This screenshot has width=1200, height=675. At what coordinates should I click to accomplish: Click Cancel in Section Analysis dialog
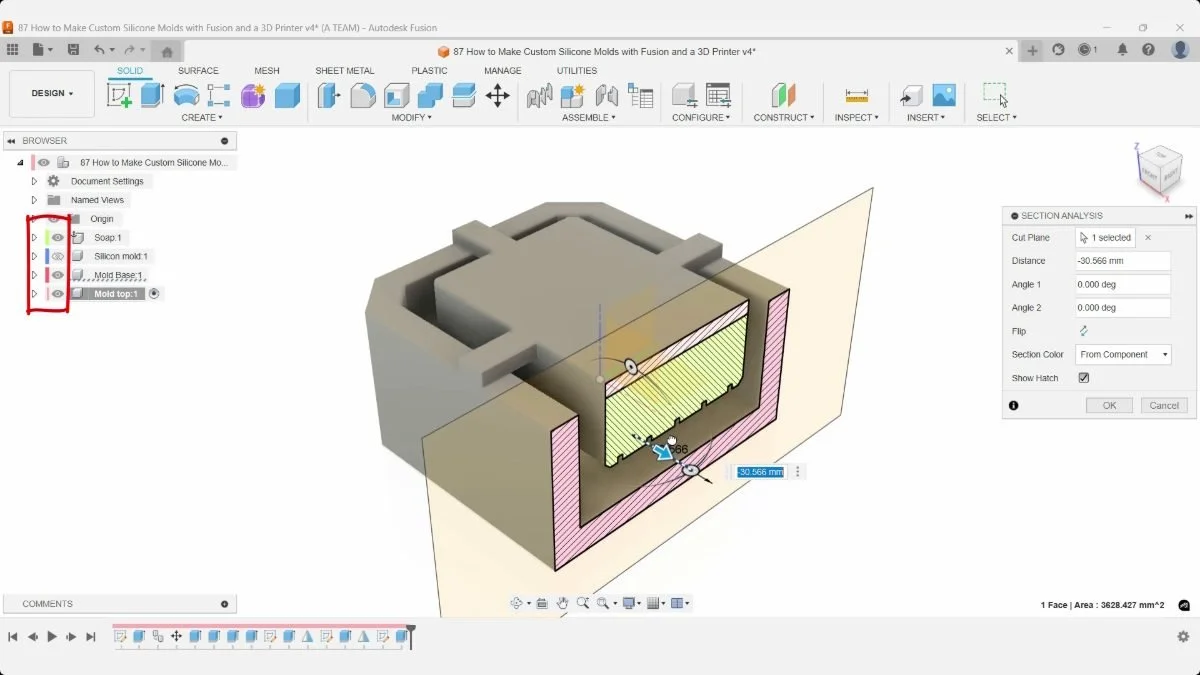pos(1164,405)
